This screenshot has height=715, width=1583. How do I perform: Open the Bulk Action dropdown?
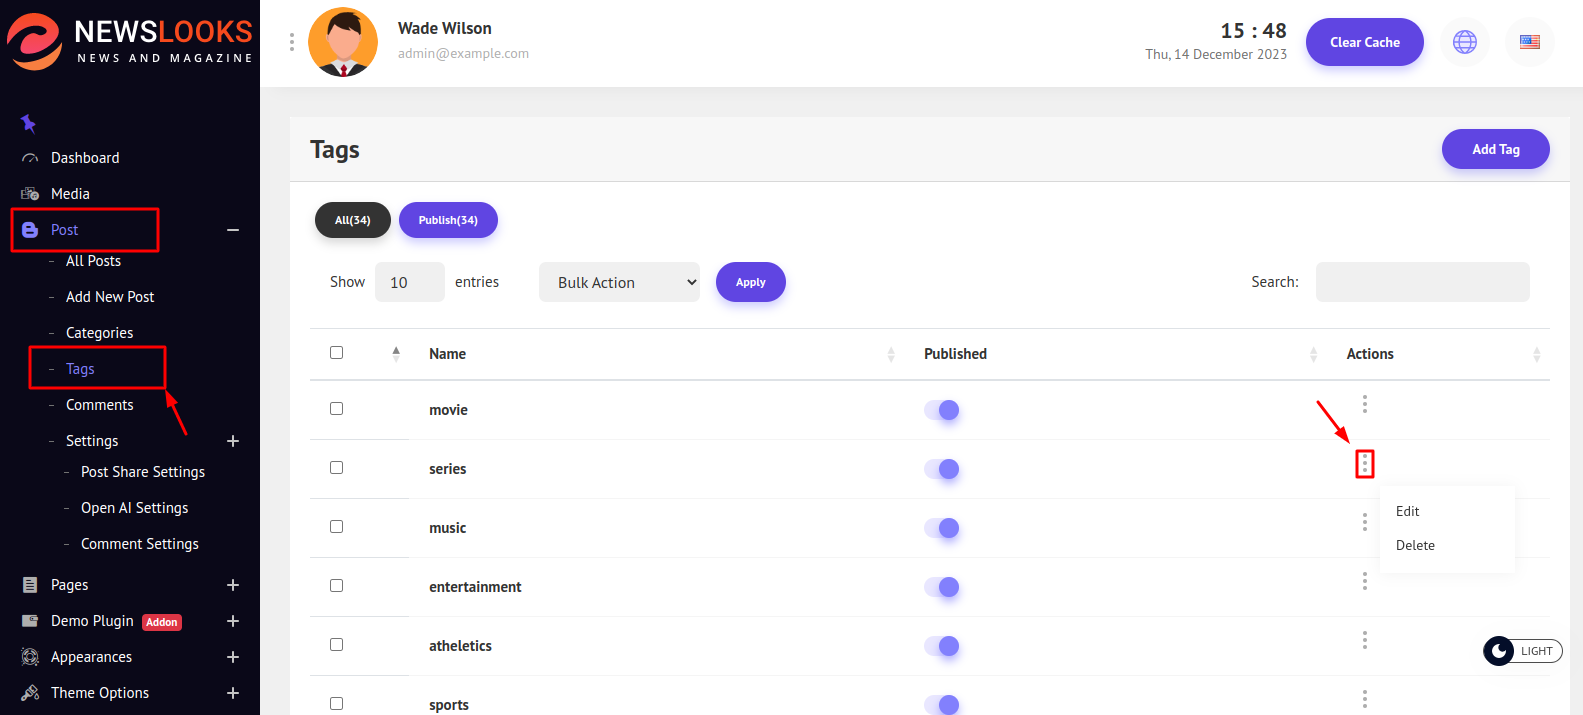click(x=619, y=283)
